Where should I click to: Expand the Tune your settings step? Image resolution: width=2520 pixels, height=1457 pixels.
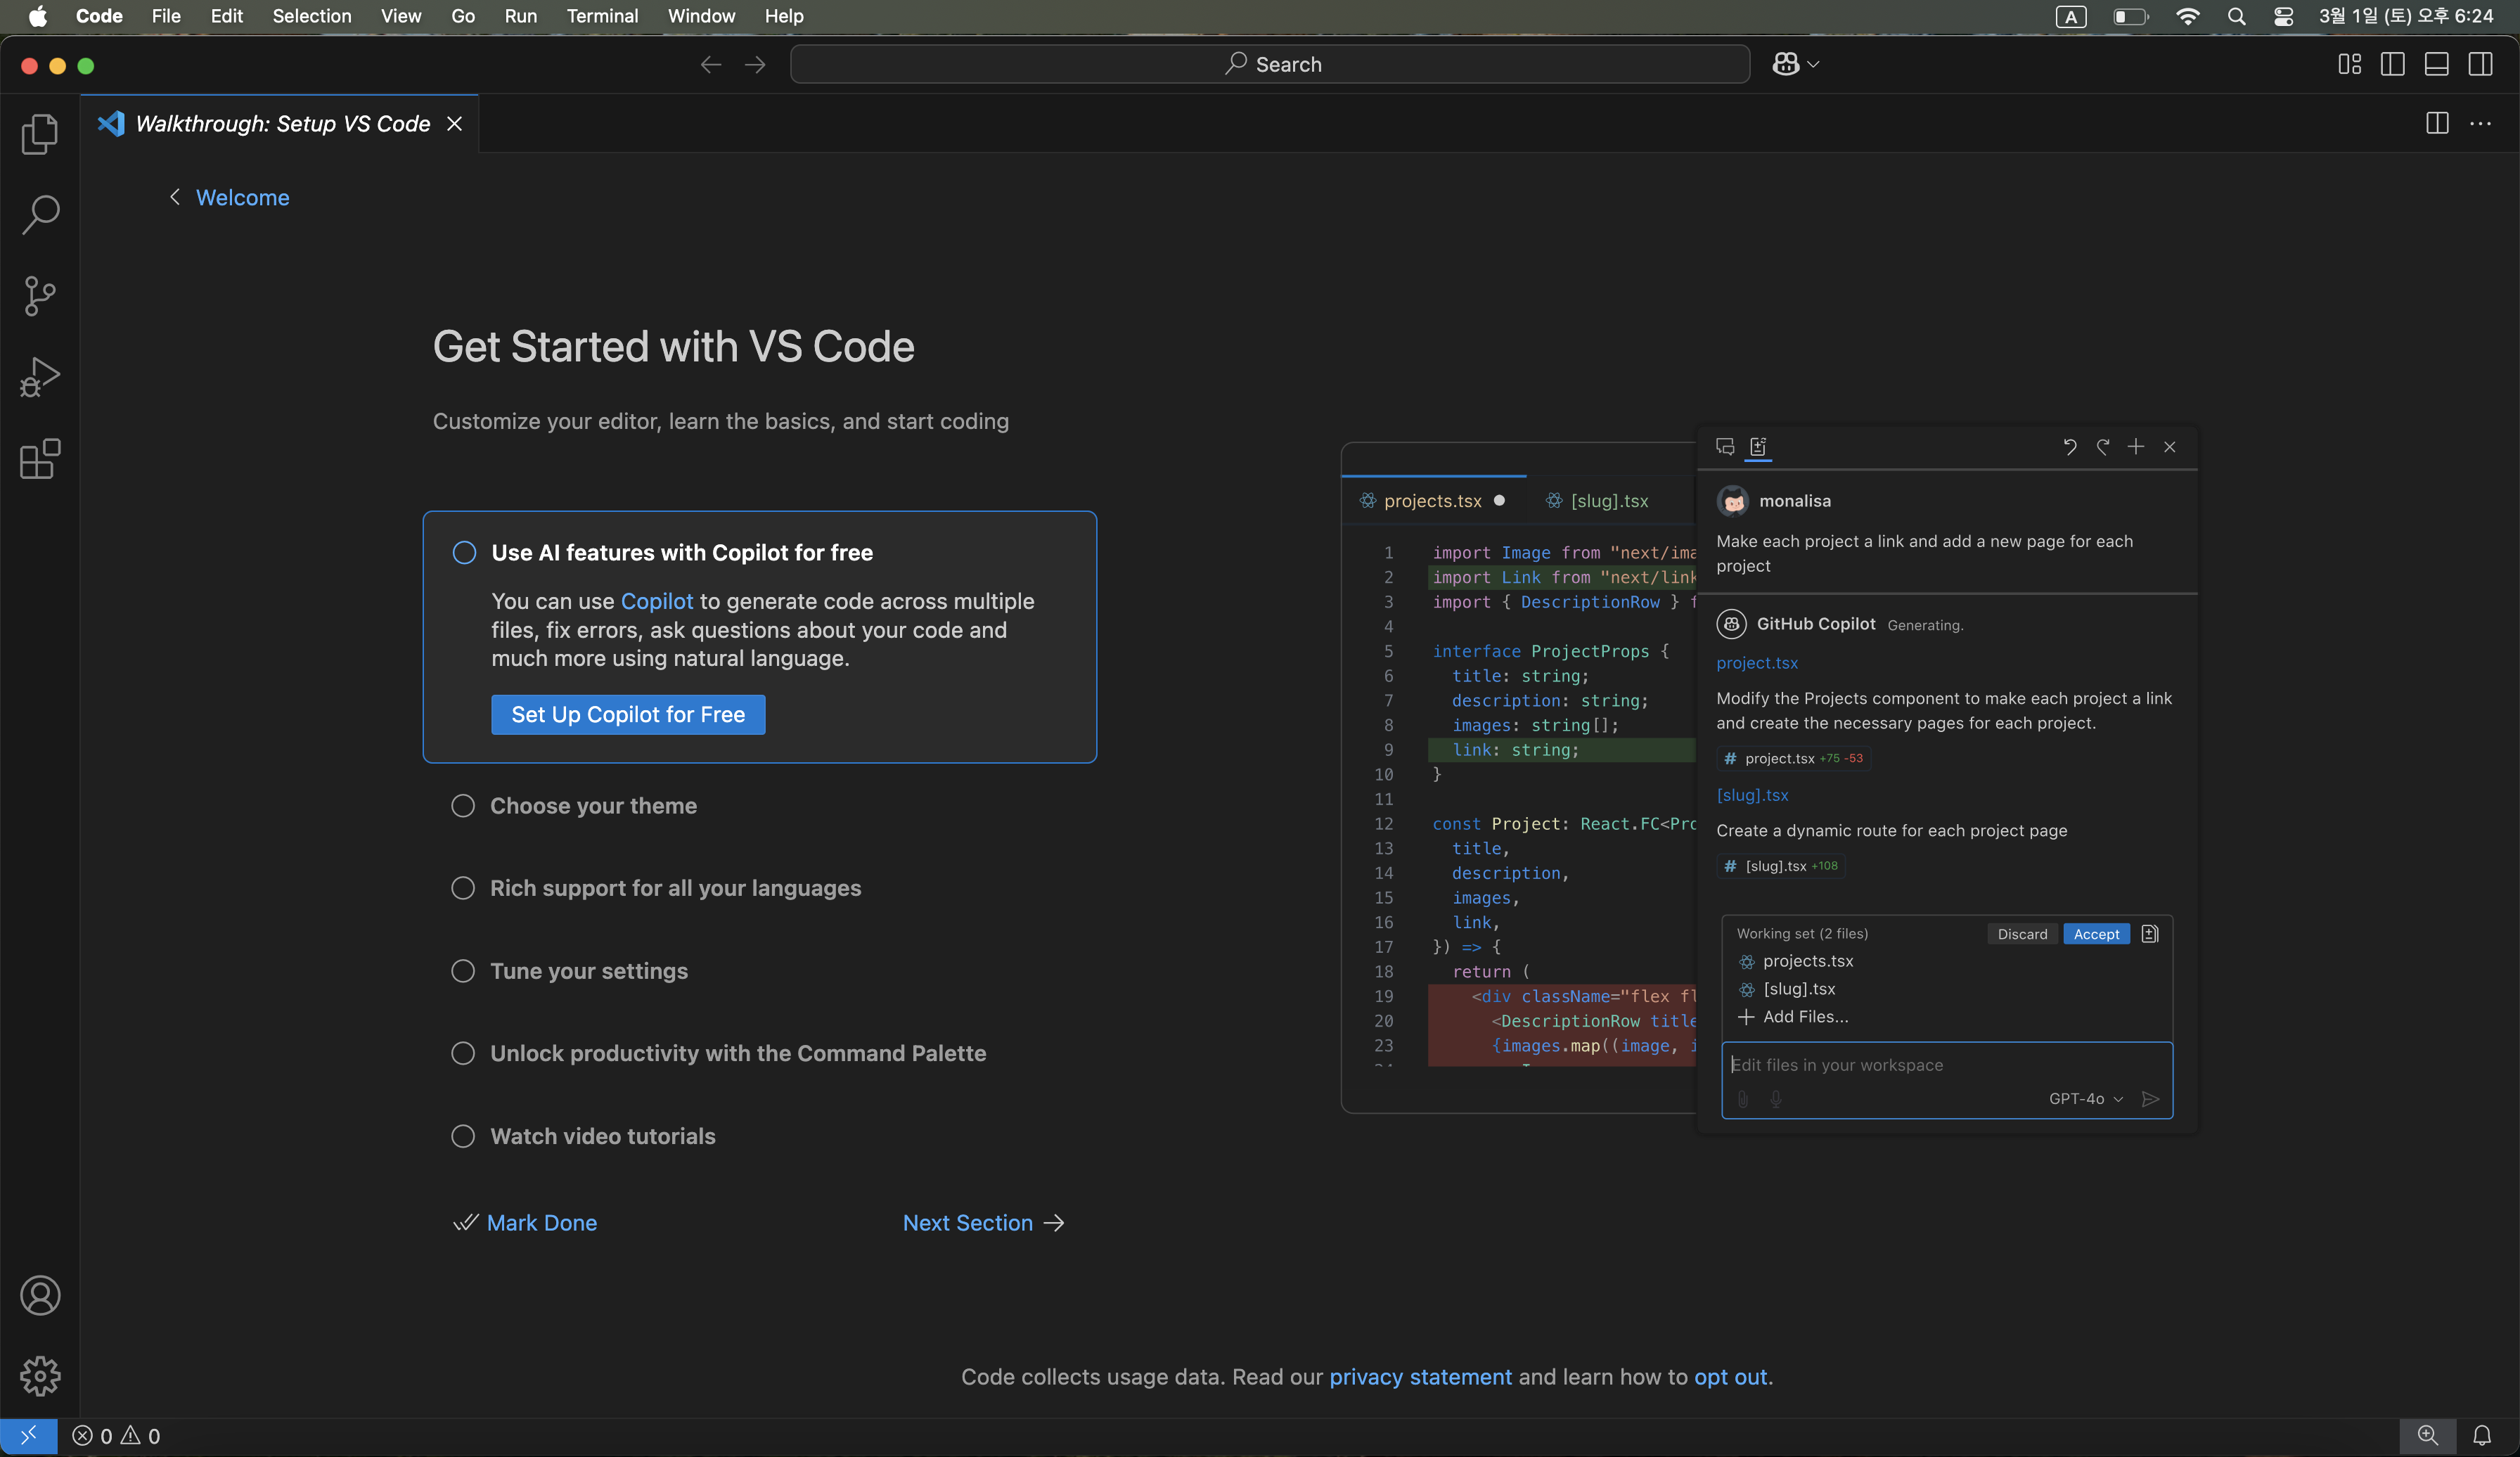(589, 970)
